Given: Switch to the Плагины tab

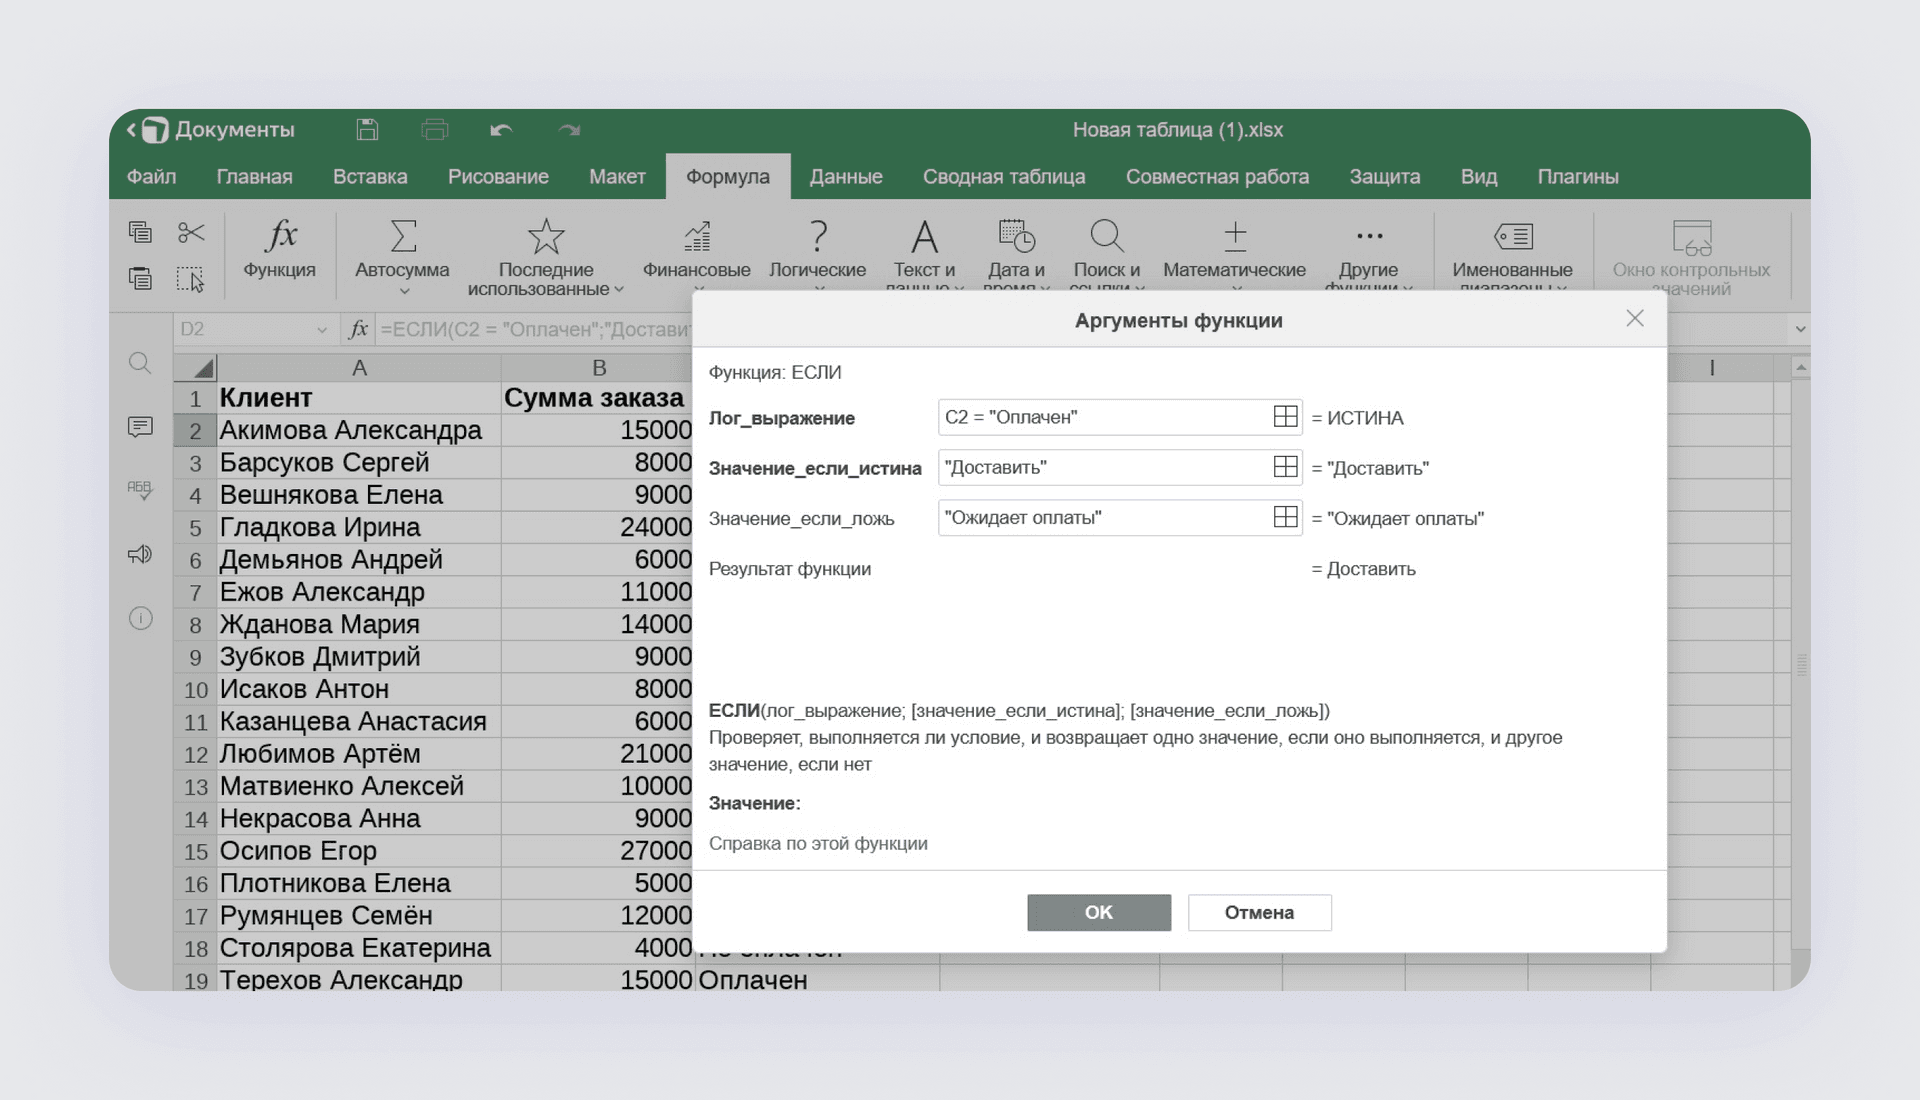Looking at the screenshot, I should (1578, 176).
